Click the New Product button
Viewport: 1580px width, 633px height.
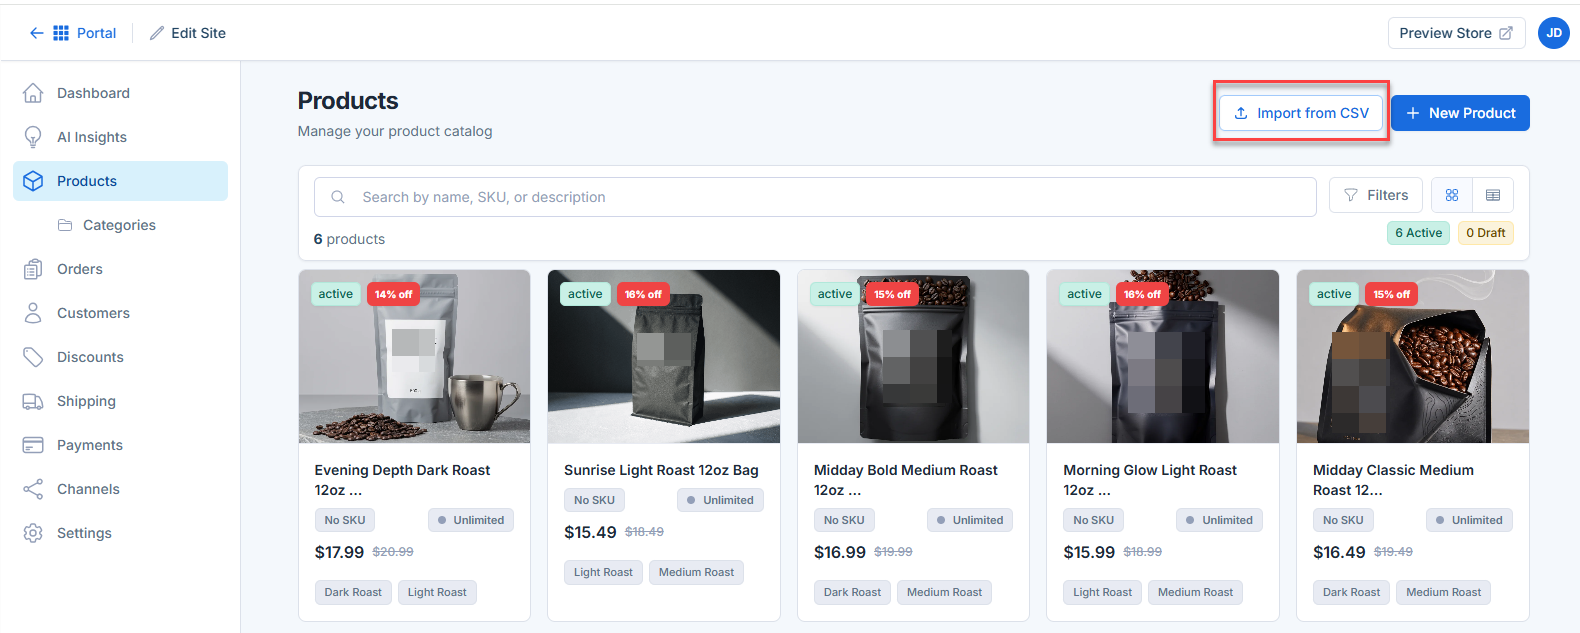point(1460,113)
